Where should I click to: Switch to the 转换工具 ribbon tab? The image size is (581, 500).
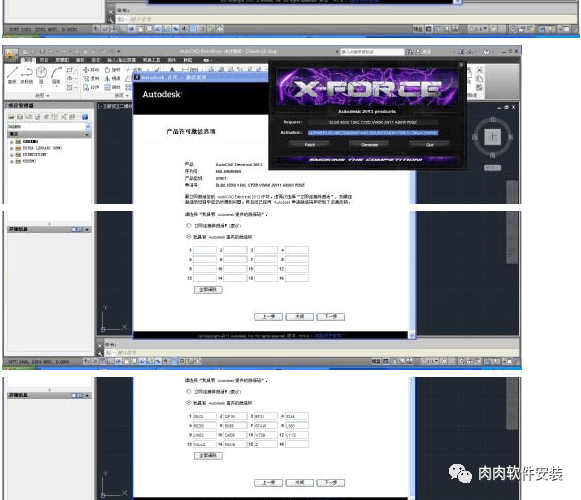(152, 60)
